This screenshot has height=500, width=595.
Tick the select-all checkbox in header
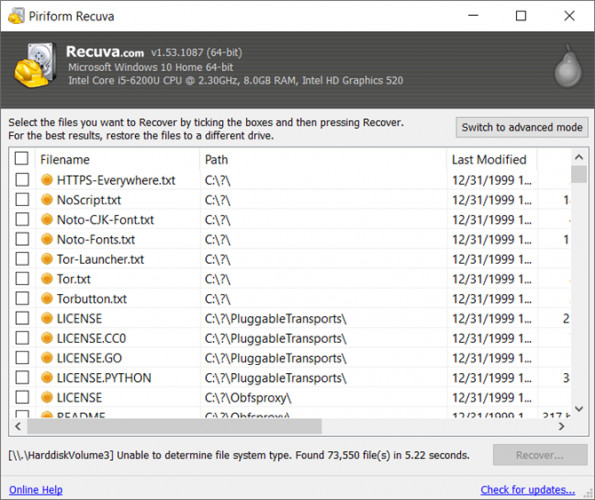[x=22, y=159]
